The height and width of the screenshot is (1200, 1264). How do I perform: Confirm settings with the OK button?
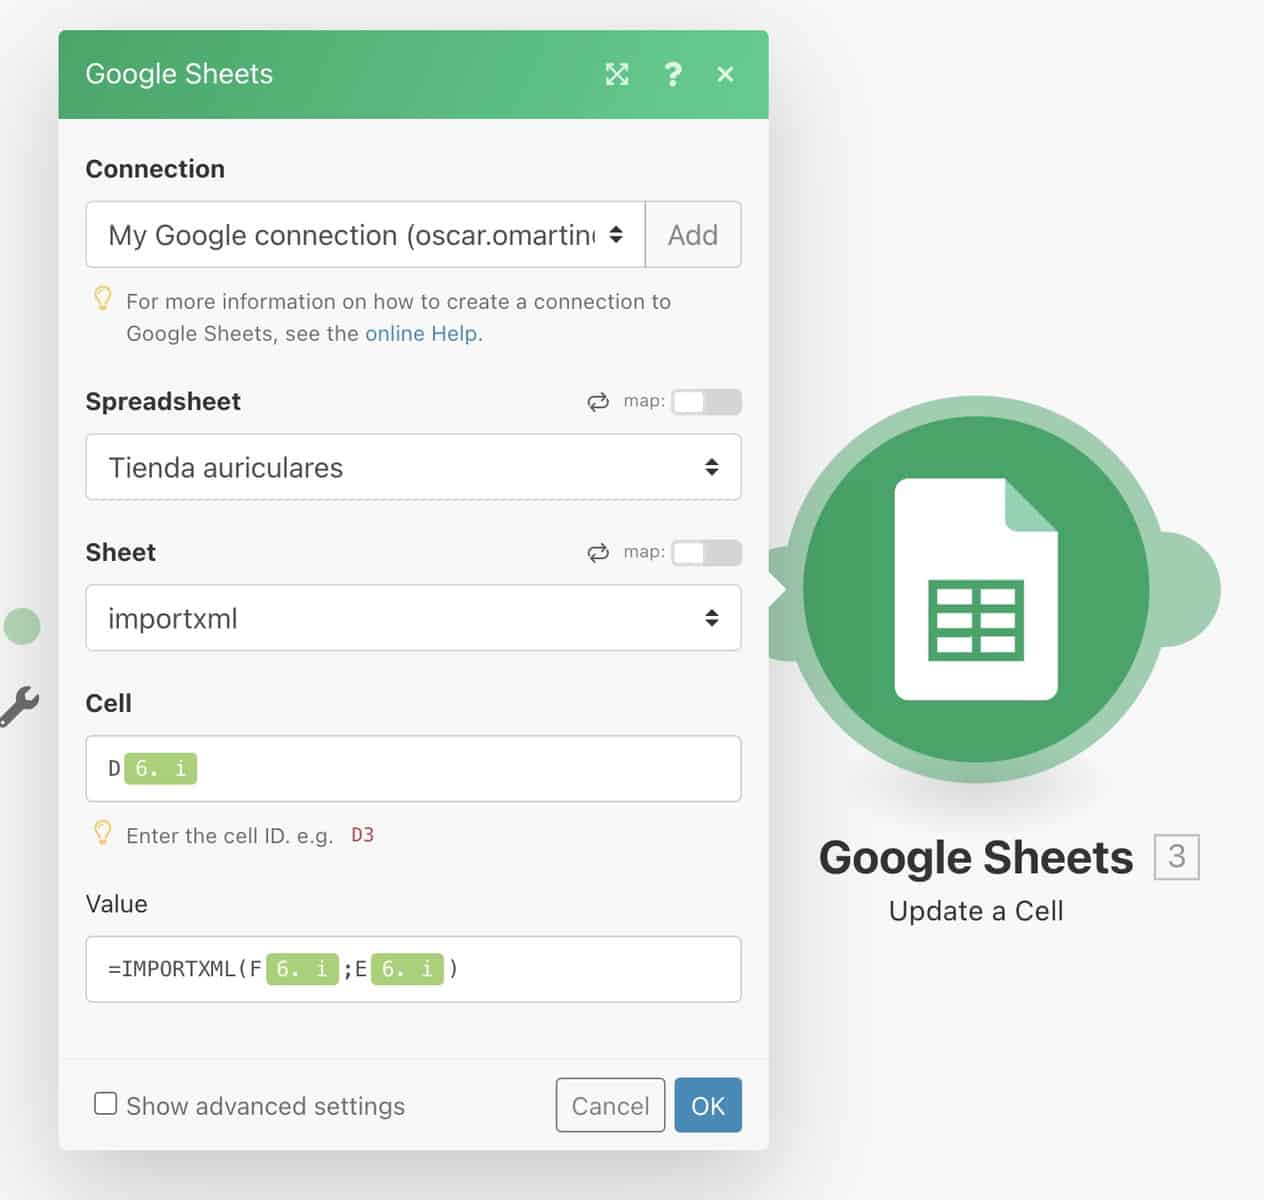[708, 1105]
